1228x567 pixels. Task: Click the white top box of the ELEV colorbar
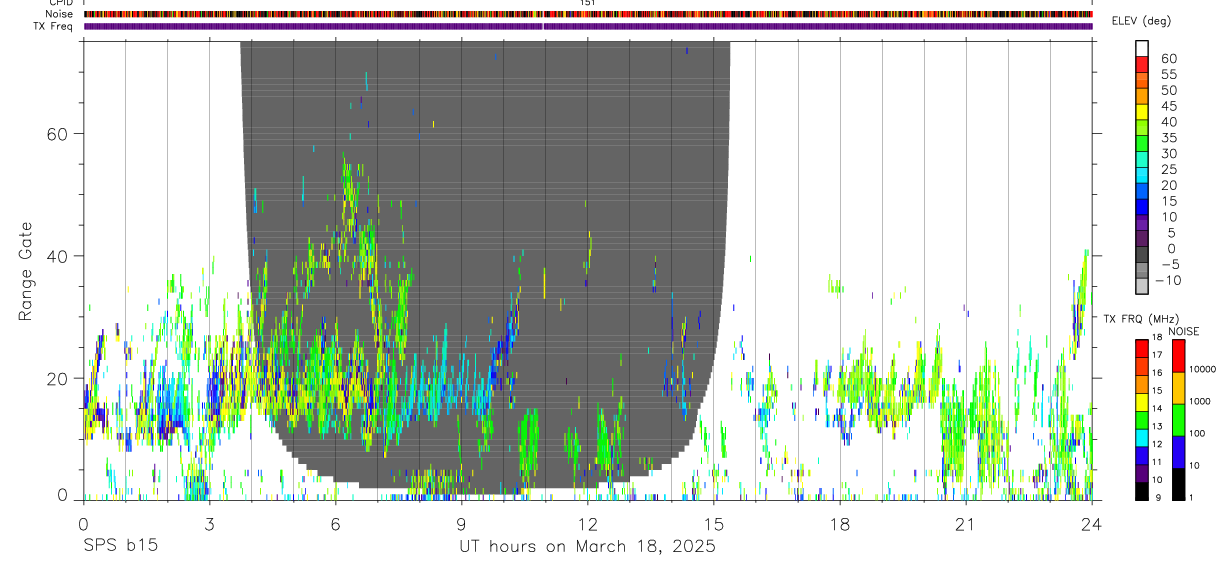click(x=1142, y=46)
